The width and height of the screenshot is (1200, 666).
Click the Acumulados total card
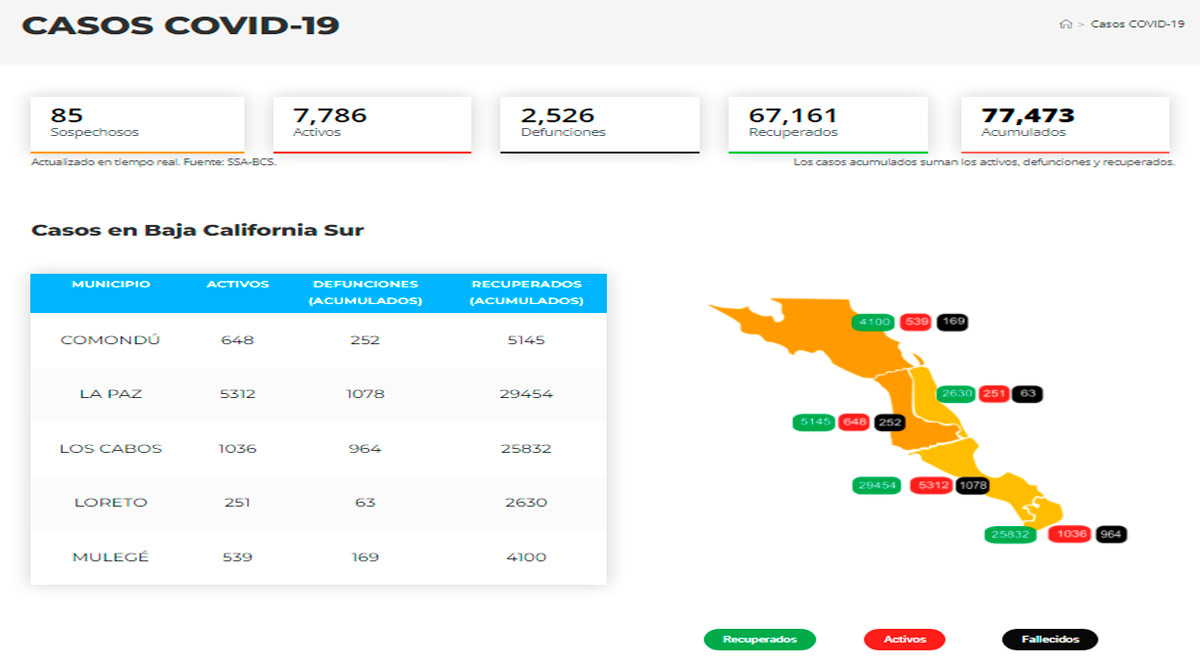(1064, 124)
